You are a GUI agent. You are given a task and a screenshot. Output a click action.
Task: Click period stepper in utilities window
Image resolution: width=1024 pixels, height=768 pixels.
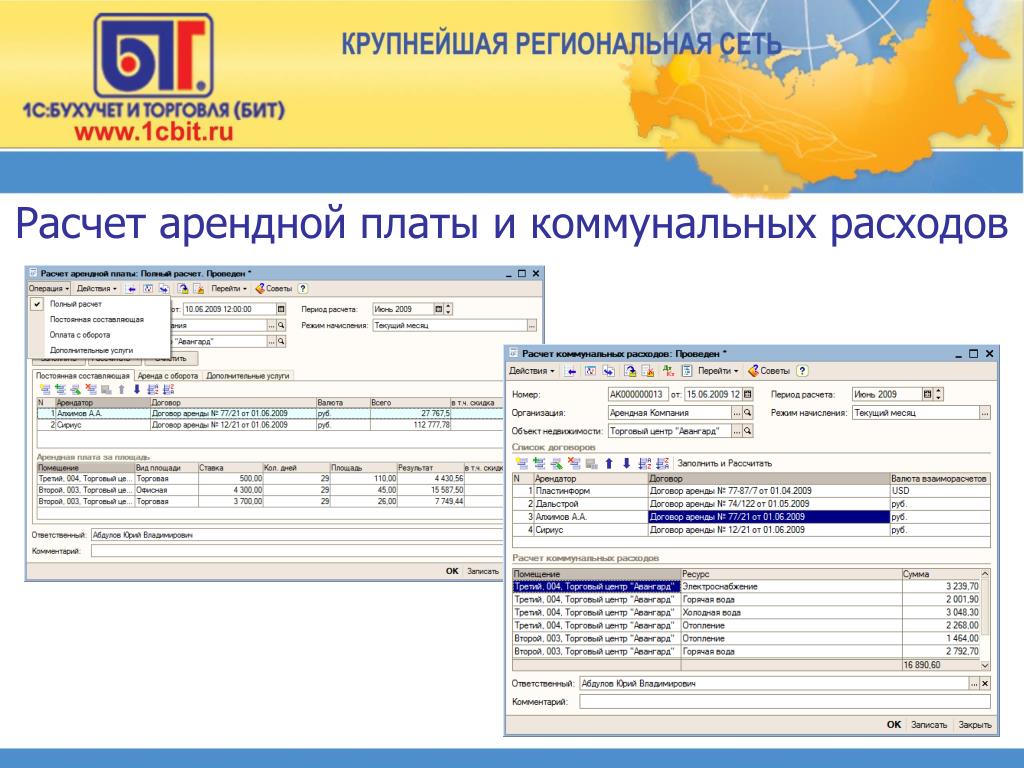click(x=939, y=394)
